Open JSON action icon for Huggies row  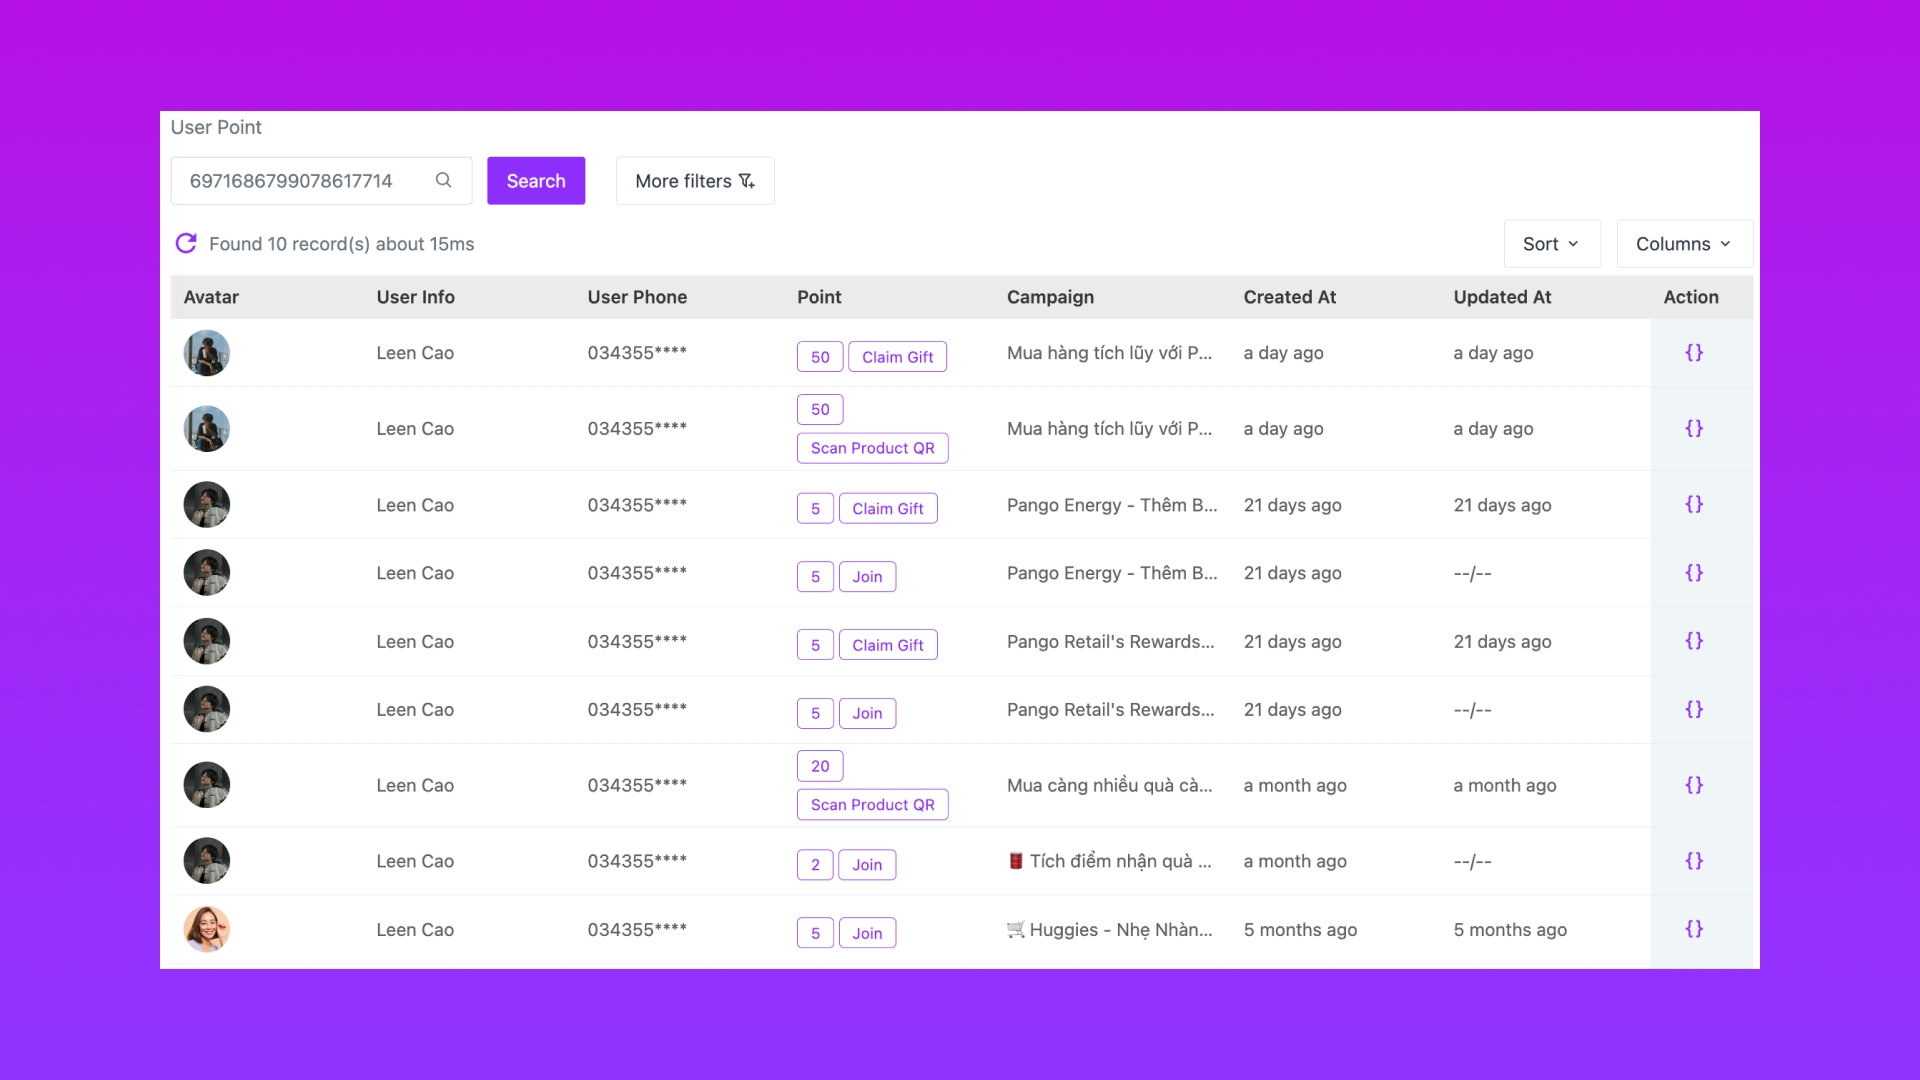pyautogui.click(x=1693, y=928)
